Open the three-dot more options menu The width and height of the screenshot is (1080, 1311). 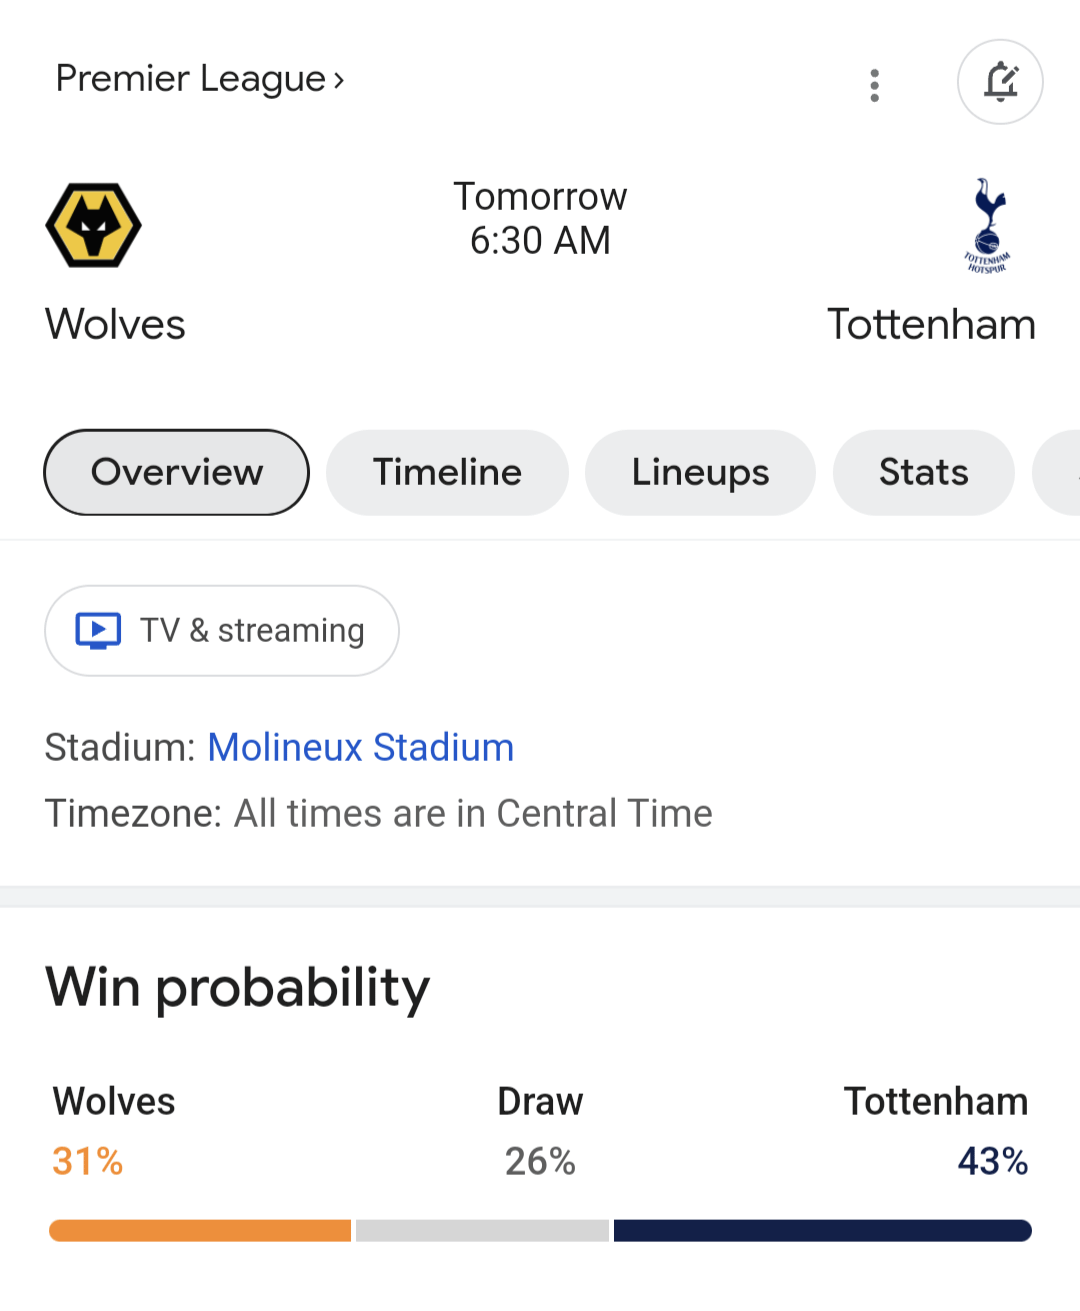coord(875,85)
